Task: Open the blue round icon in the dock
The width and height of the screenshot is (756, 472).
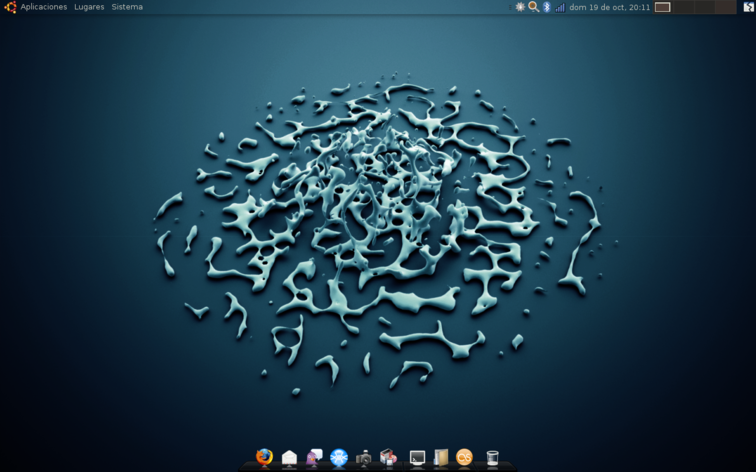Action: 339,457
